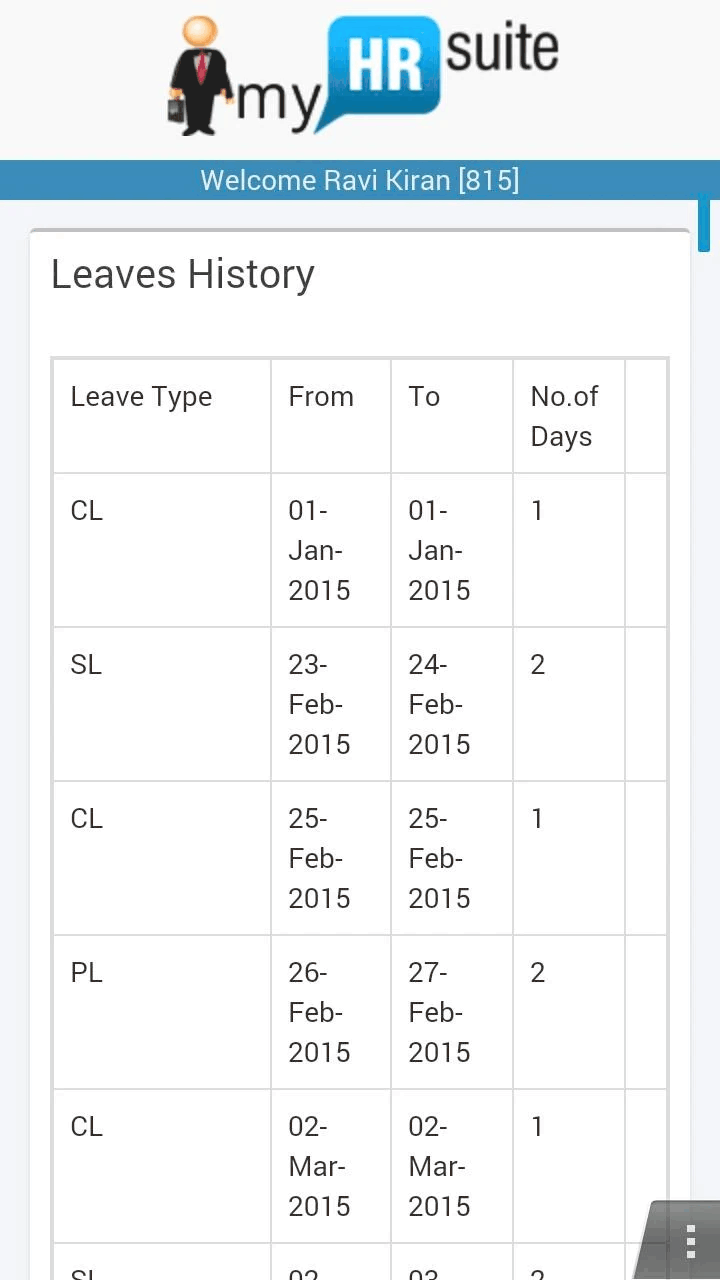Select the No.of Days column header
This screenshot has width=720, height=1280.
tap(564, 416)
